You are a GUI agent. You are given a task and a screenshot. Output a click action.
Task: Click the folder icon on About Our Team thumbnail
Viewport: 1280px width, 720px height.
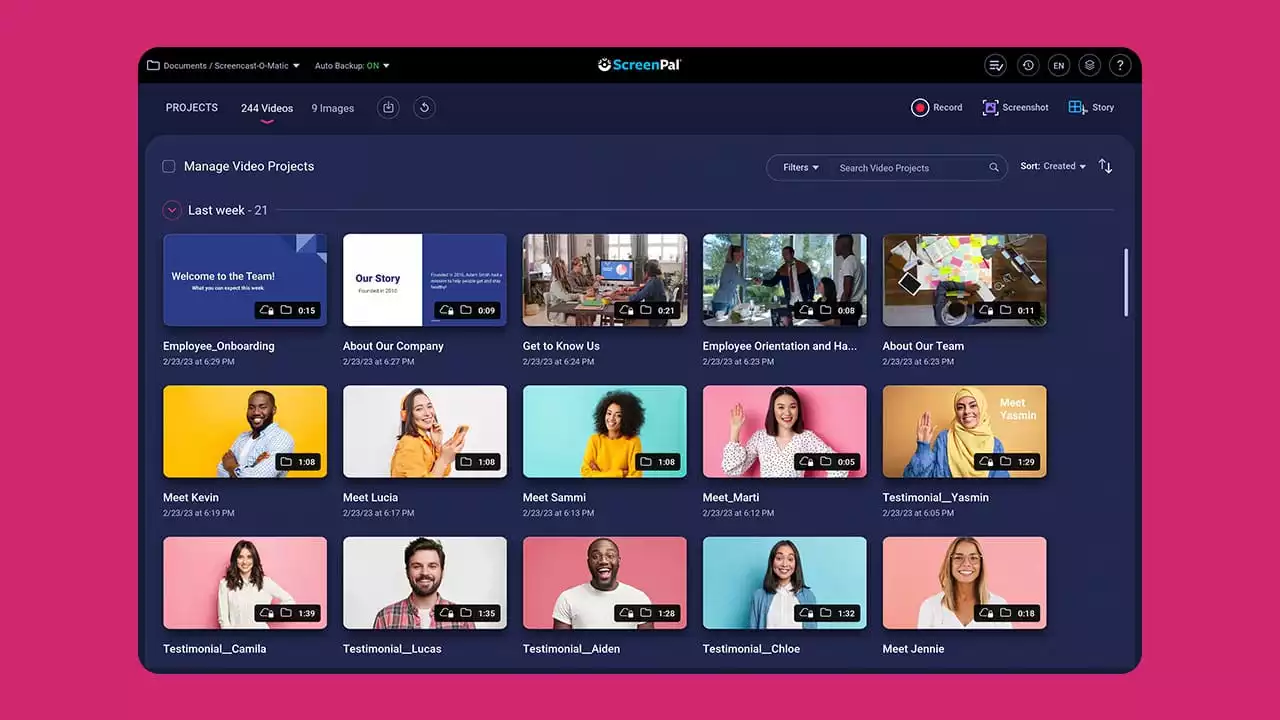[1006, 310]
